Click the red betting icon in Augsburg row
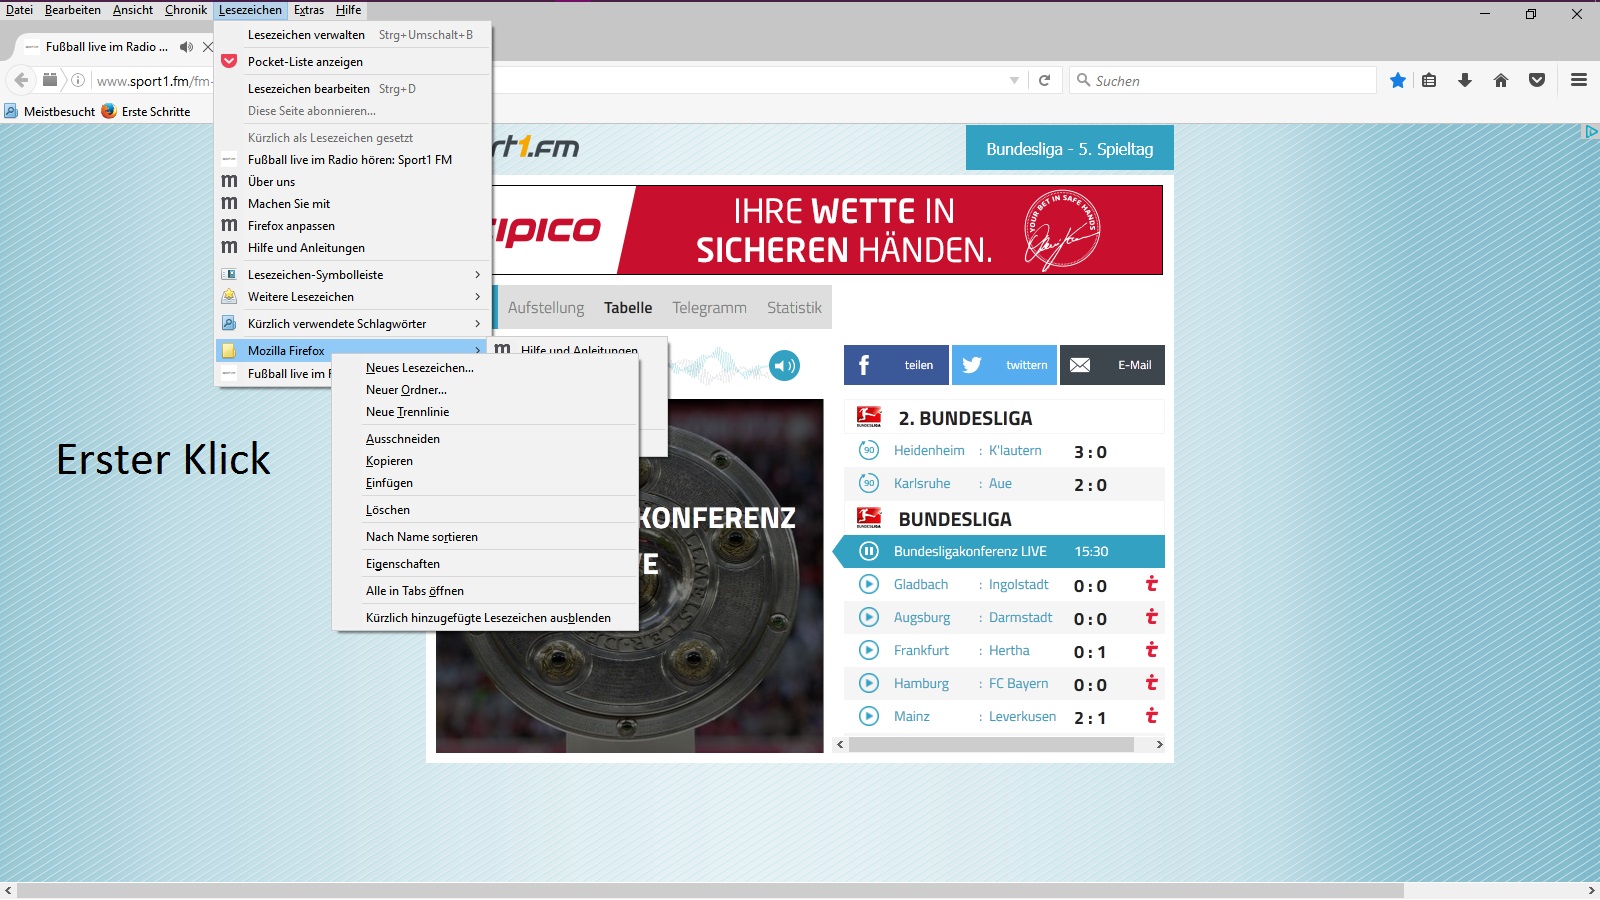 (1151, 616)
